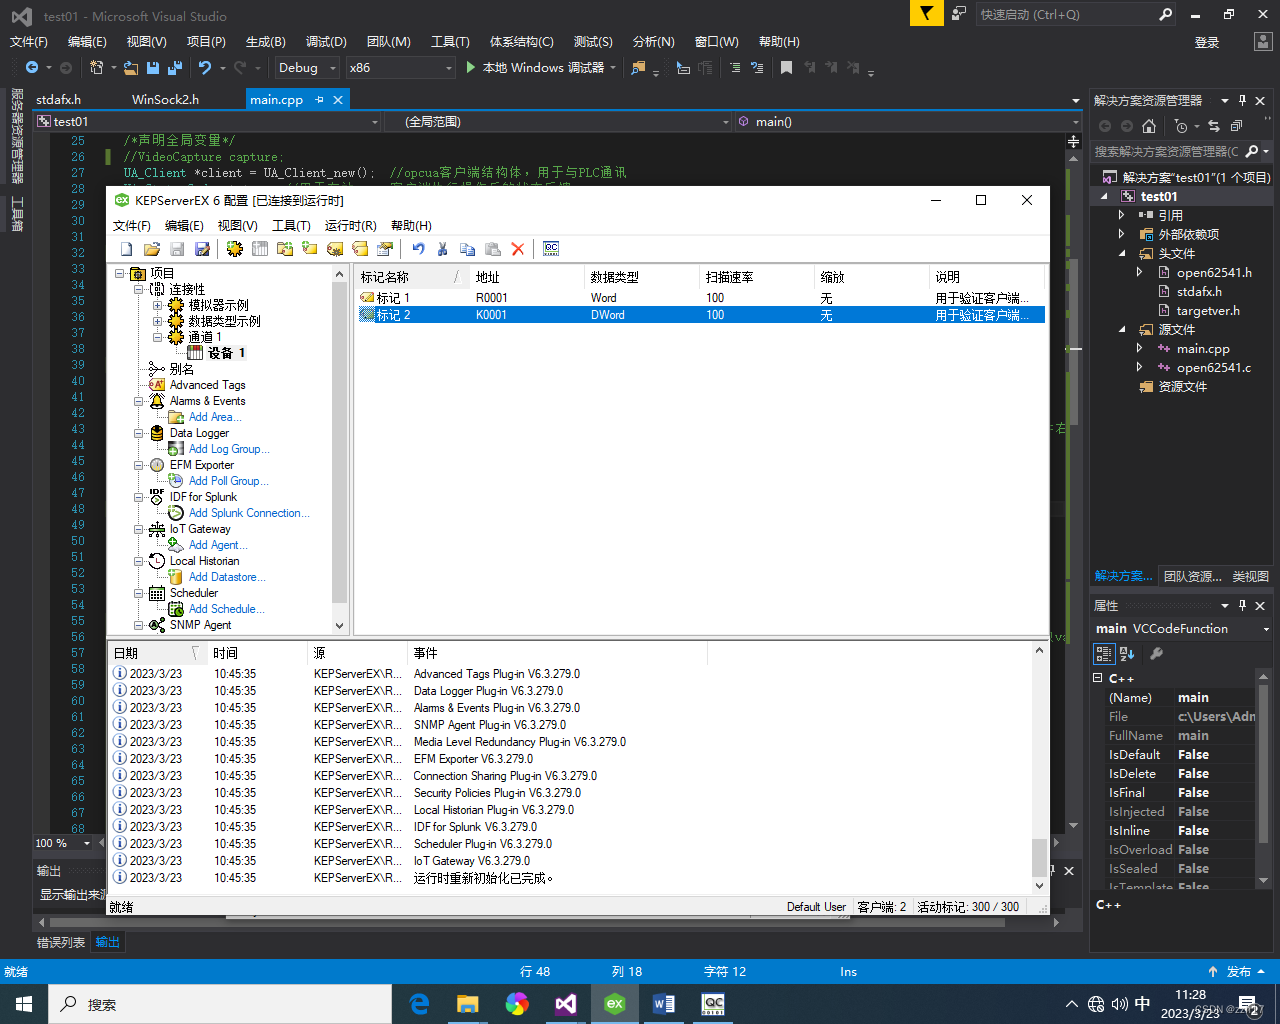Start debugging with green play arrow
The height and width of the screenshot is (1024, 1280).
tap(471, 67)
